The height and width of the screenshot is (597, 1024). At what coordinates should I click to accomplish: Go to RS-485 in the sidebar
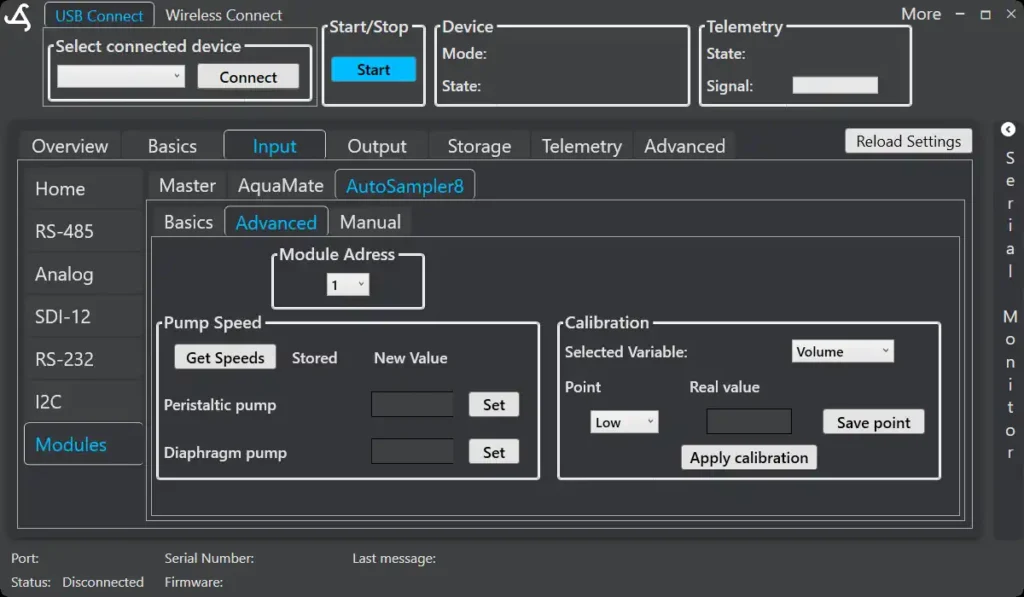click(x=64, y=231)
